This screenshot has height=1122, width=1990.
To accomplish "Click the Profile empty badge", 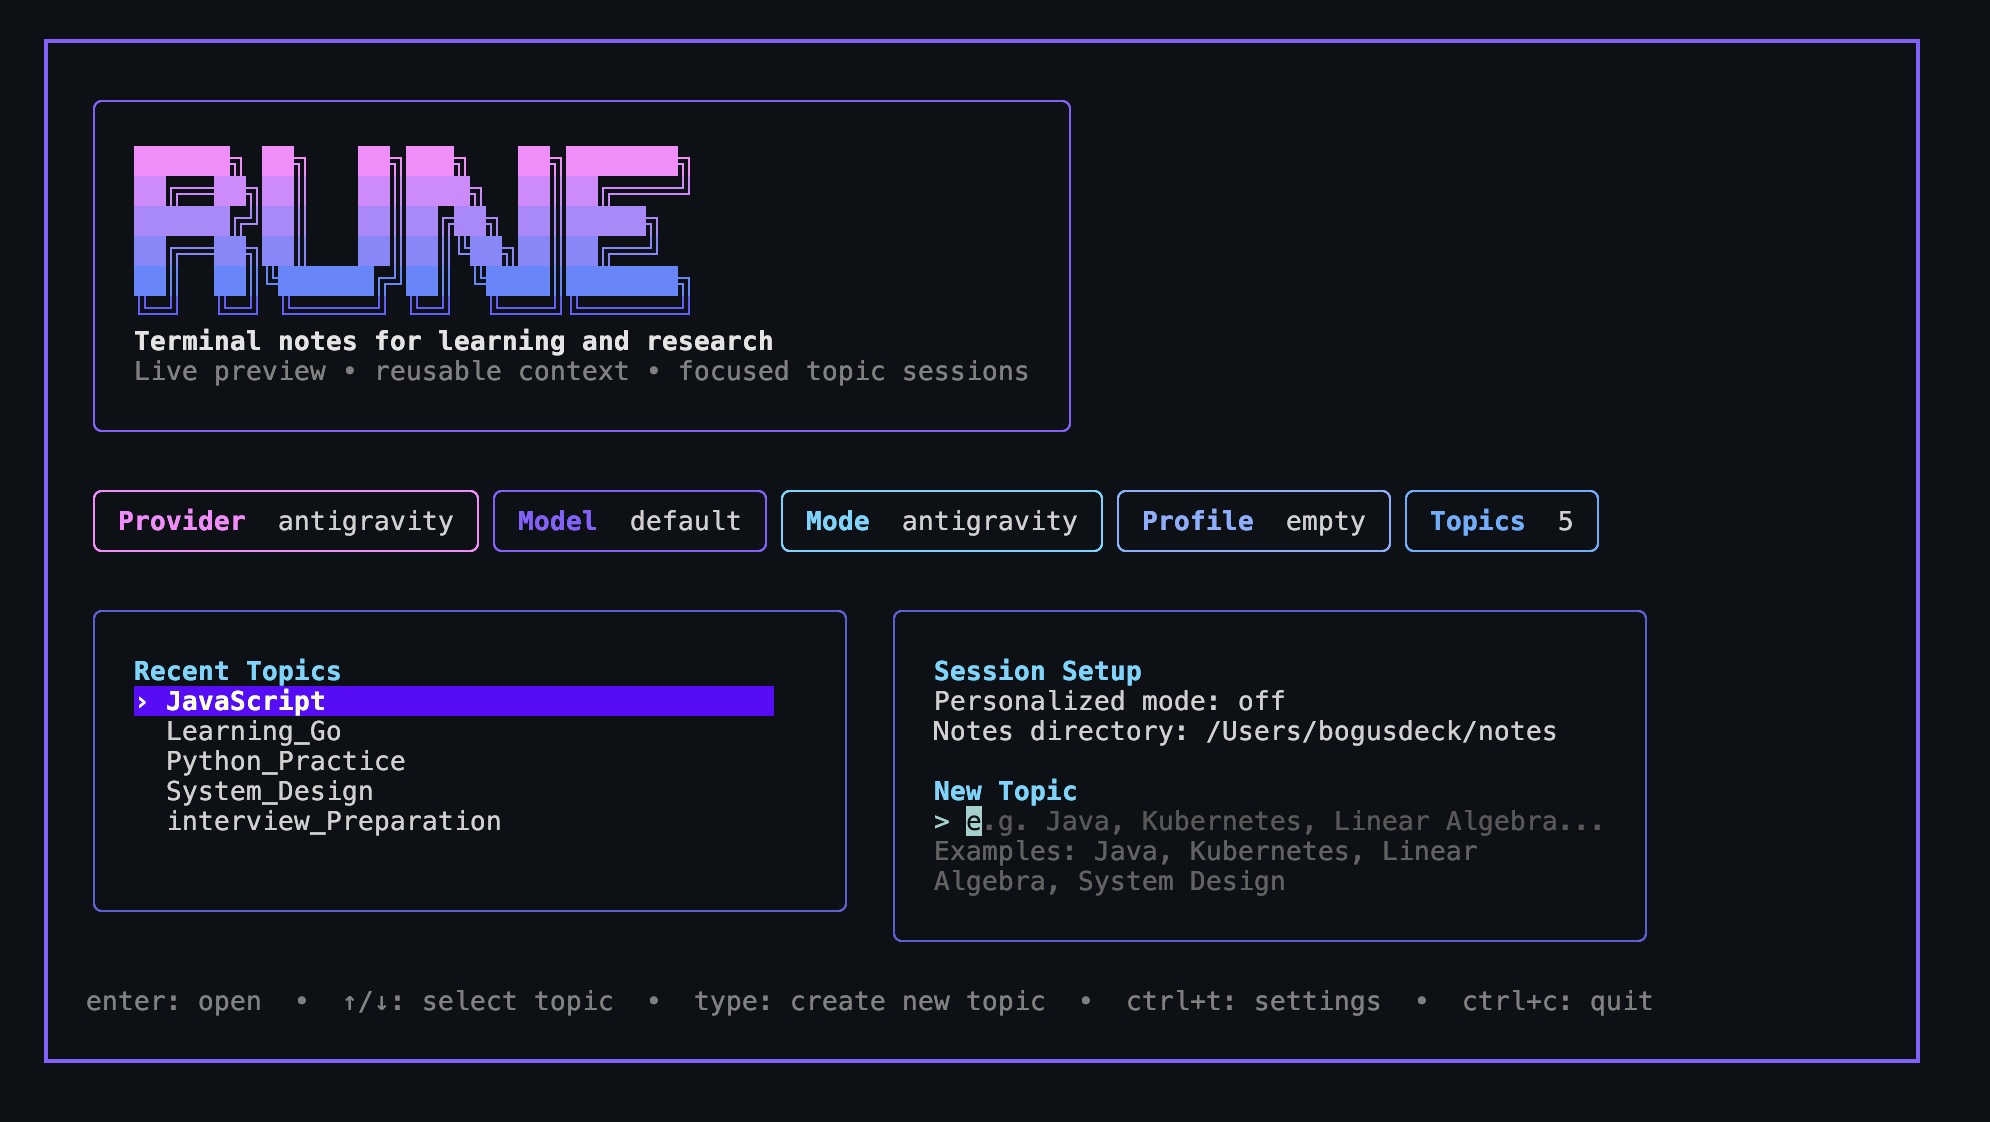I will click(x=1254, y=521).
